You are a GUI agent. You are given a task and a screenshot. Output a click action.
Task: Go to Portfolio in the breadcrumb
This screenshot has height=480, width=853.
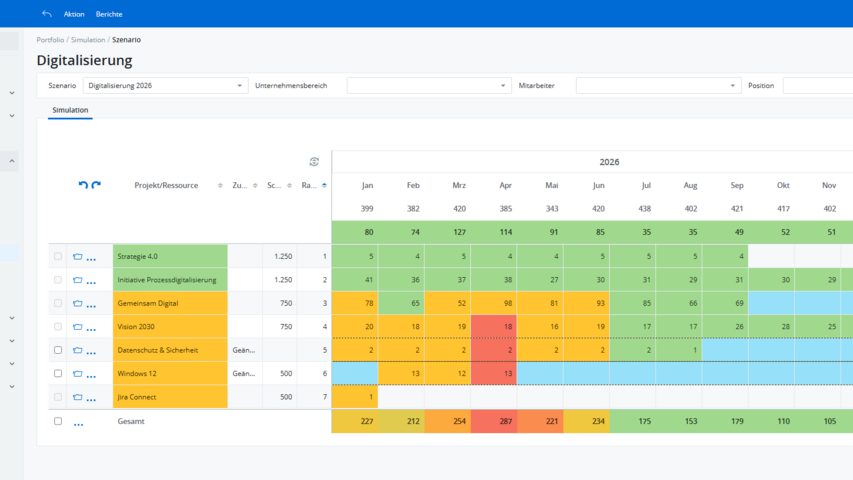tap(50, 40)
